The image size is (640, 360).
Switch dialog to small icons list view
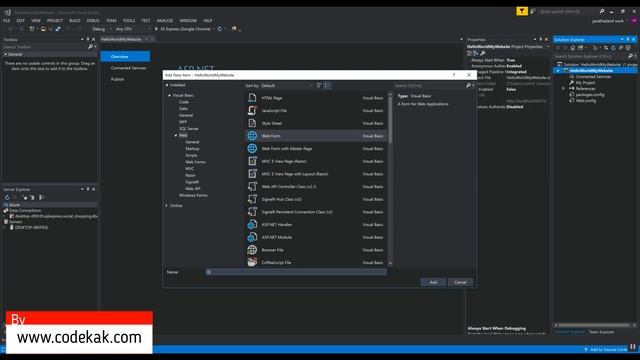pos(319,85)
